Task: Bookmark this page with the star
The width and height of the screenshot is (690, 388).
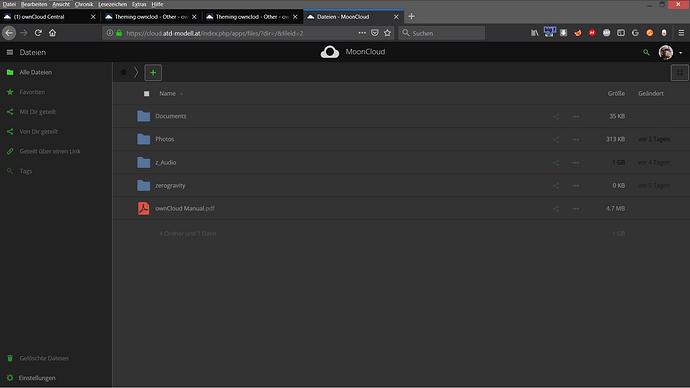Action: pyautogui.click(x=387, y=33)
